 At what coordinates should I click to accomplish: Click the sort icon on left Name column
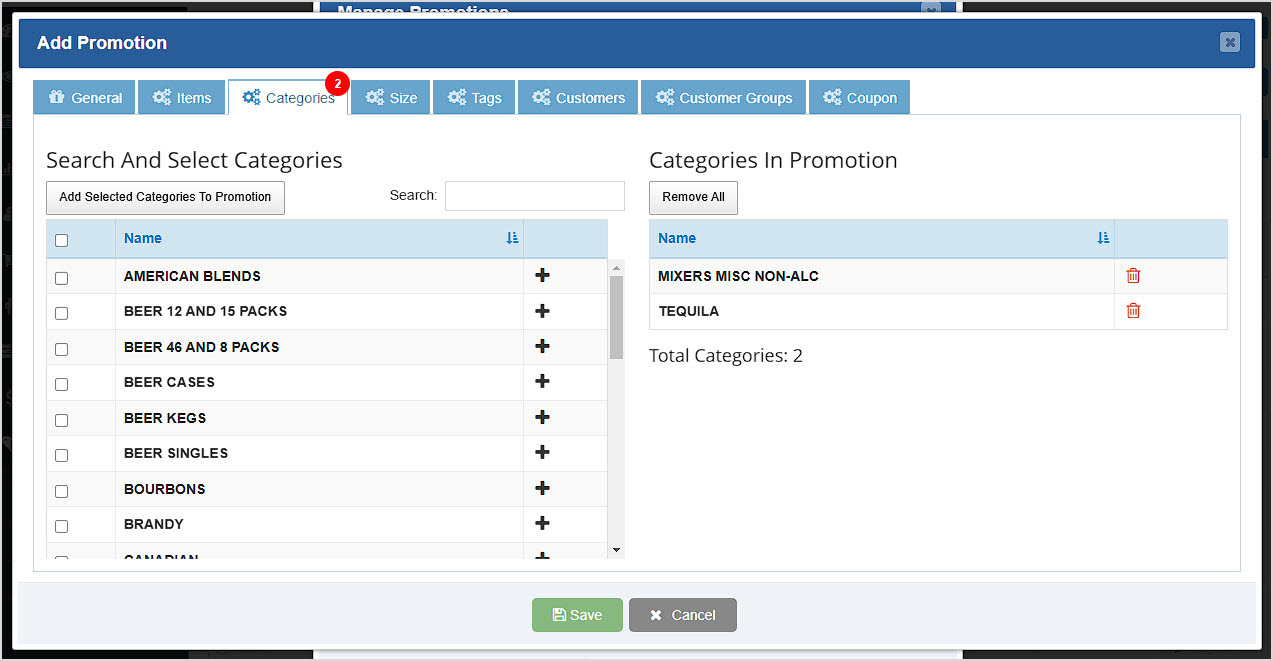pos(512,238)
